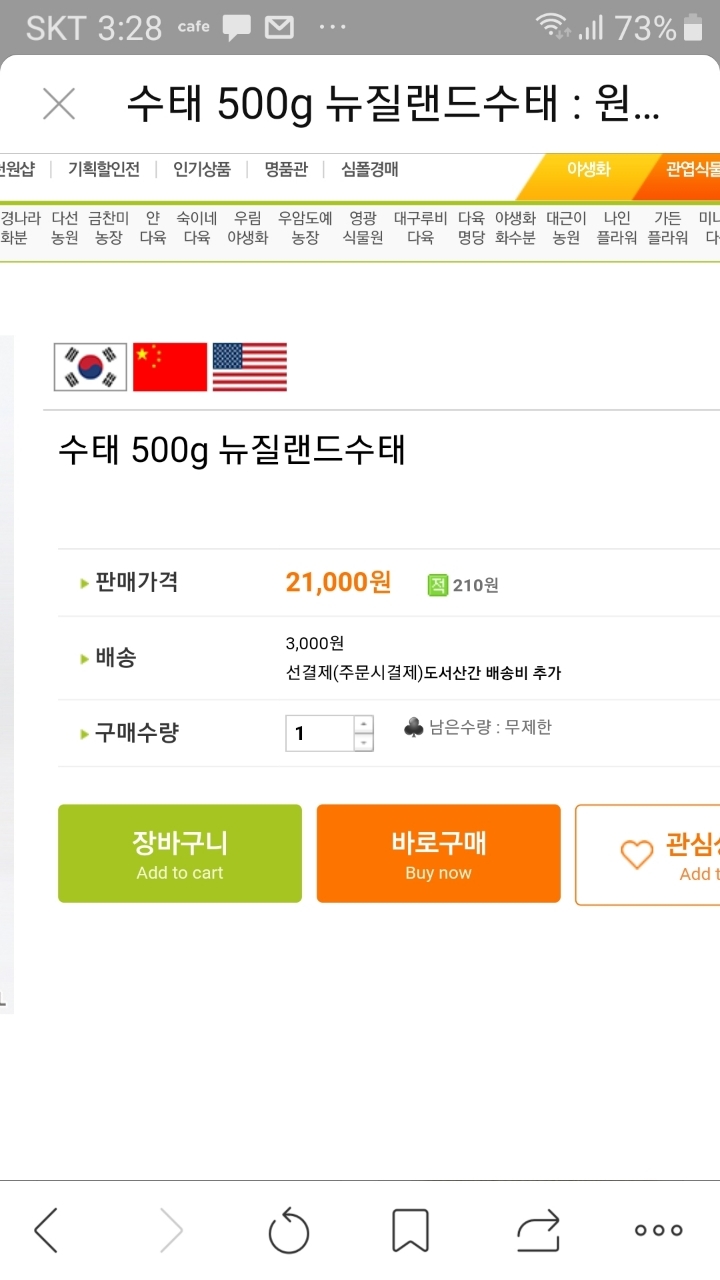Screen dimensions: 720x1280
Task: Increase purchase quantity with up arrow
Action: coord(364,724)
